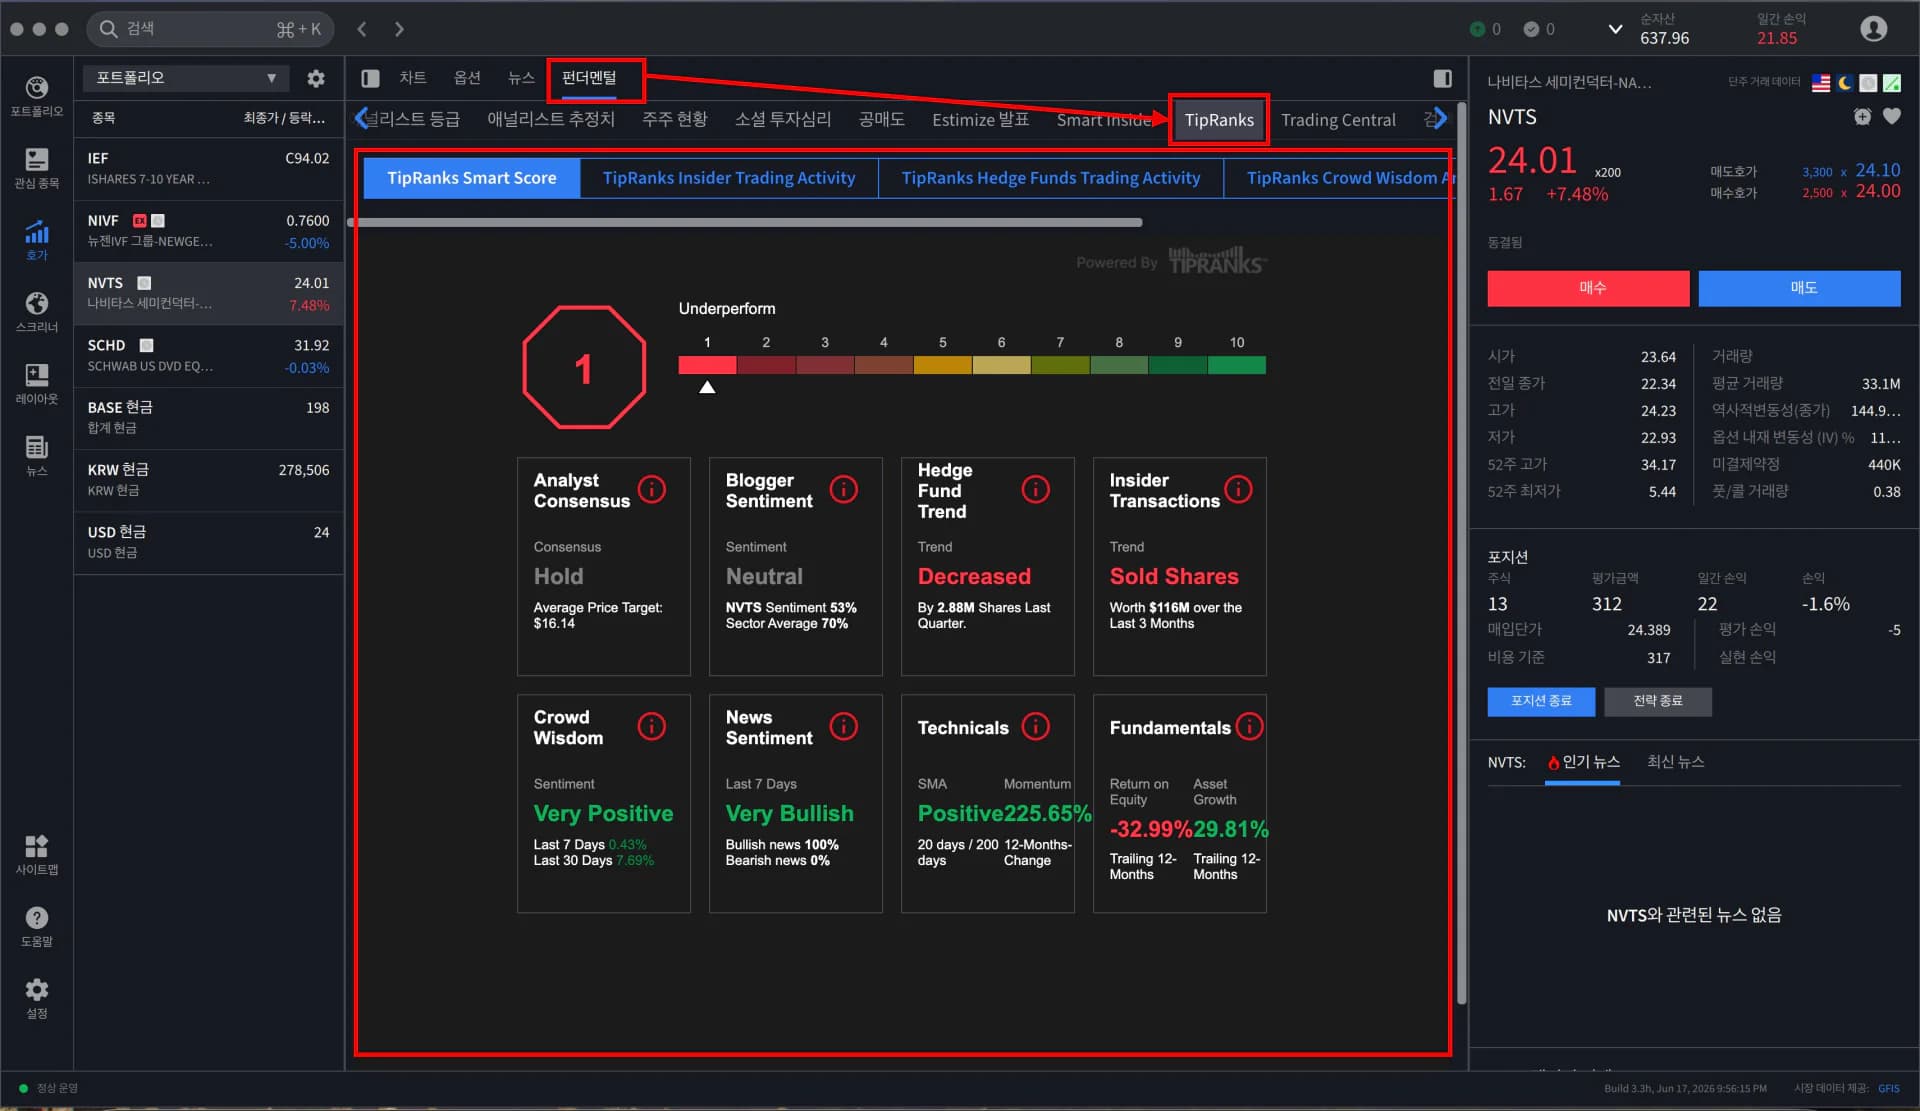Show Technicals info icon

[x=1036, y=726]
